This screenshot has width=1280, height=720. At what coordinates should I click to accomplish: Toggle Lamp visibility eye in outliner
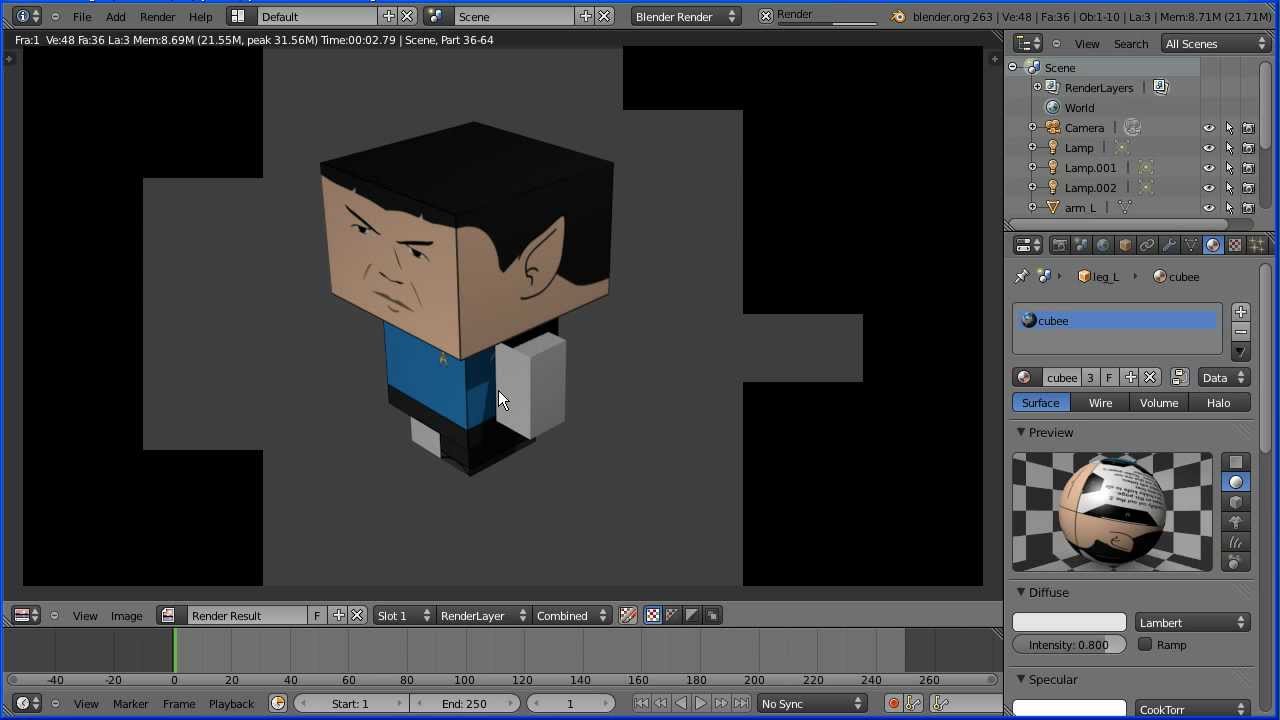tap(1209, 148)
